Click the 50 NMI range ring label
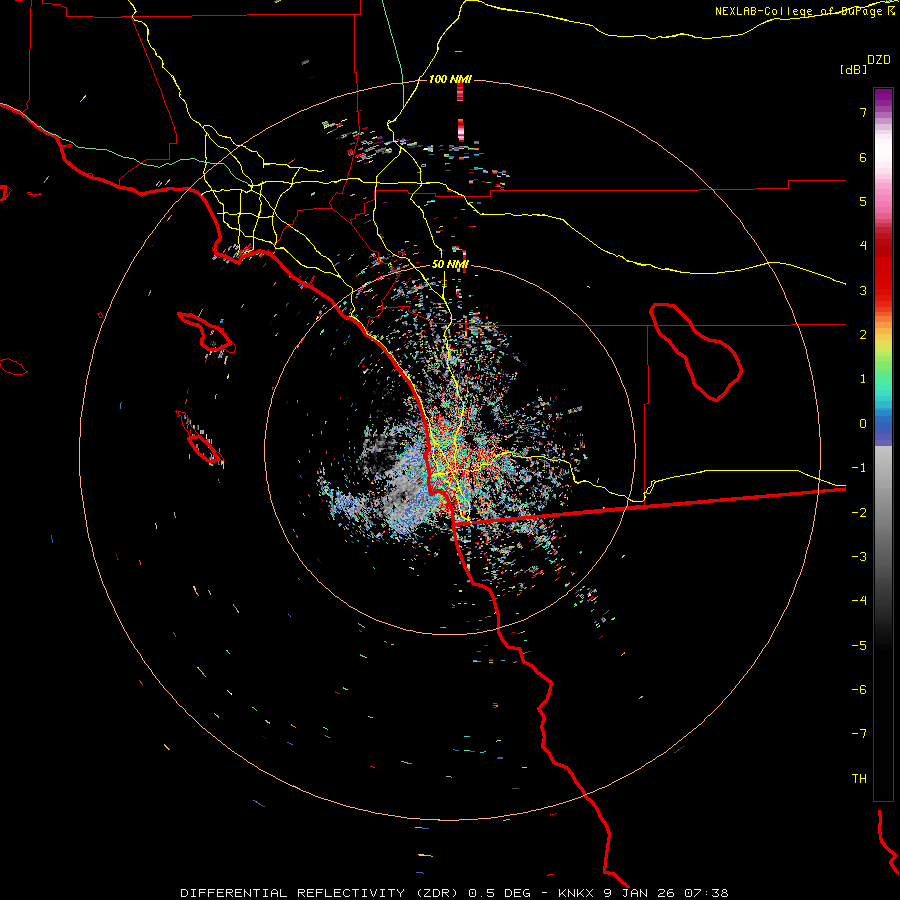The image size is (900, 900). [x=450, y=264]
